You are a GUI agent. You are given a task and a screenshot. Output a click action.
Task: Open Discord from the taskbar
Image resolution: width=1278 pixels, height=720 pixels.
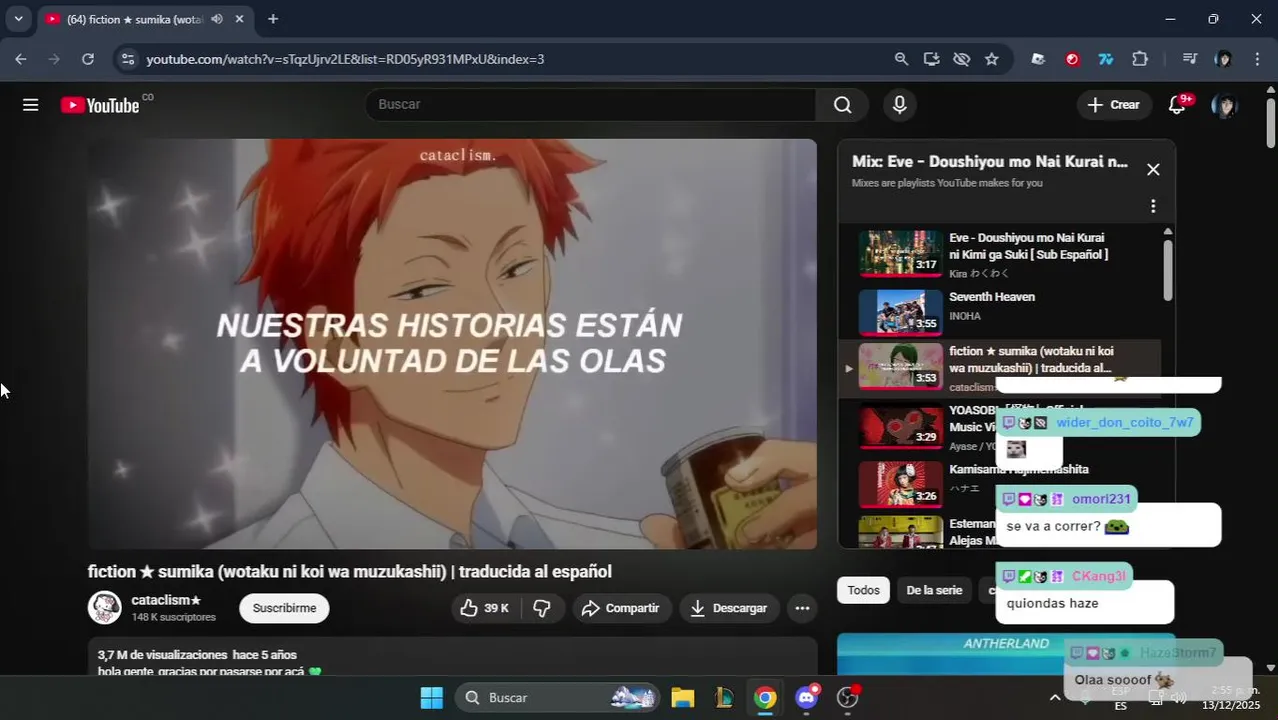(806, 698)
